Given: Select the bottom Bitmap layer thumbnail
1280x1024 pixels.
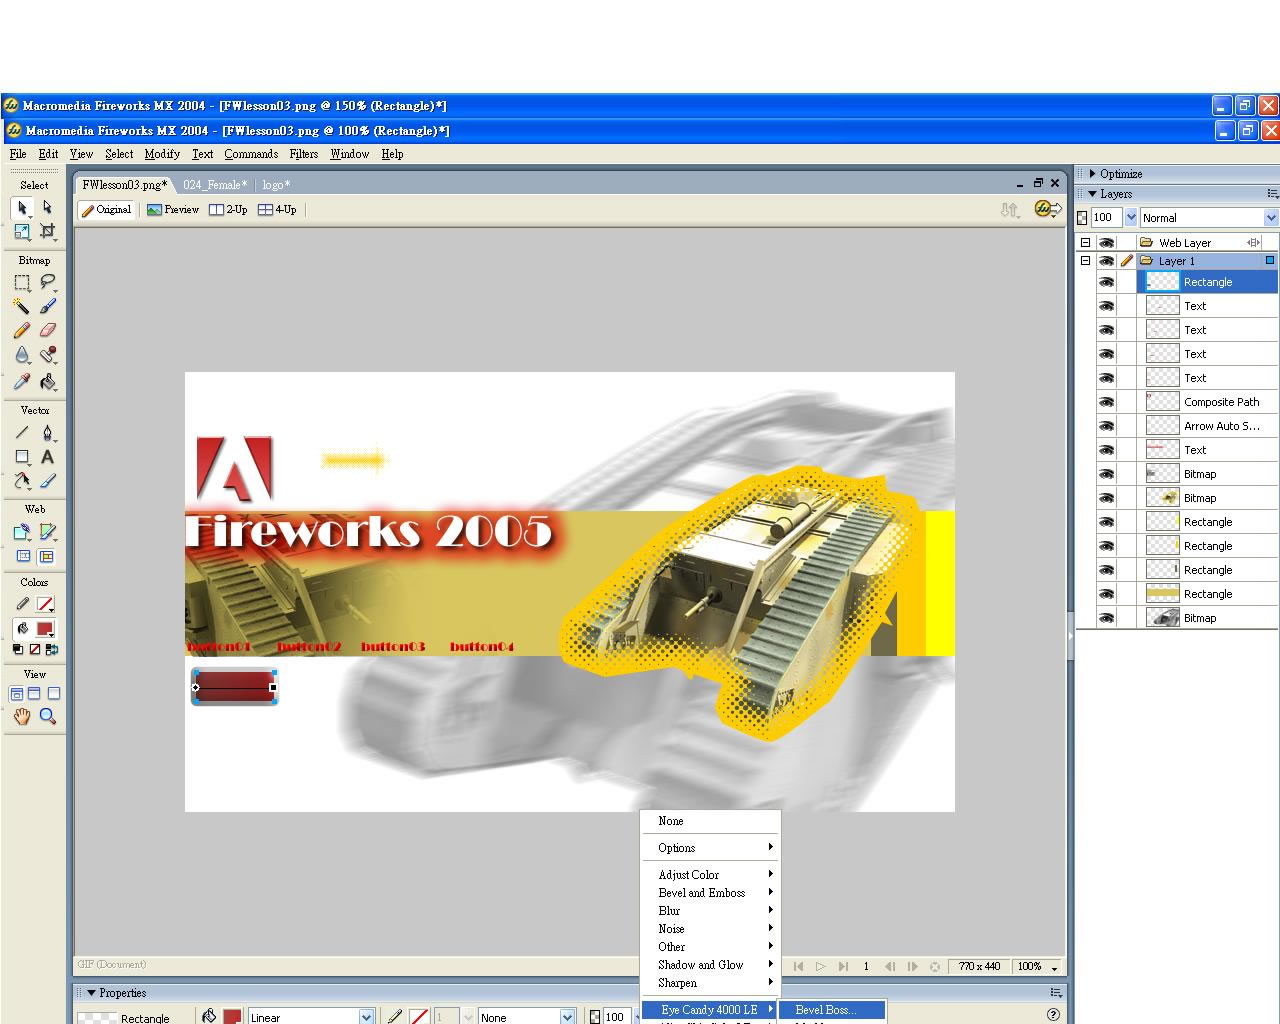Looking at the screenshot, I should pos(1162,618).
